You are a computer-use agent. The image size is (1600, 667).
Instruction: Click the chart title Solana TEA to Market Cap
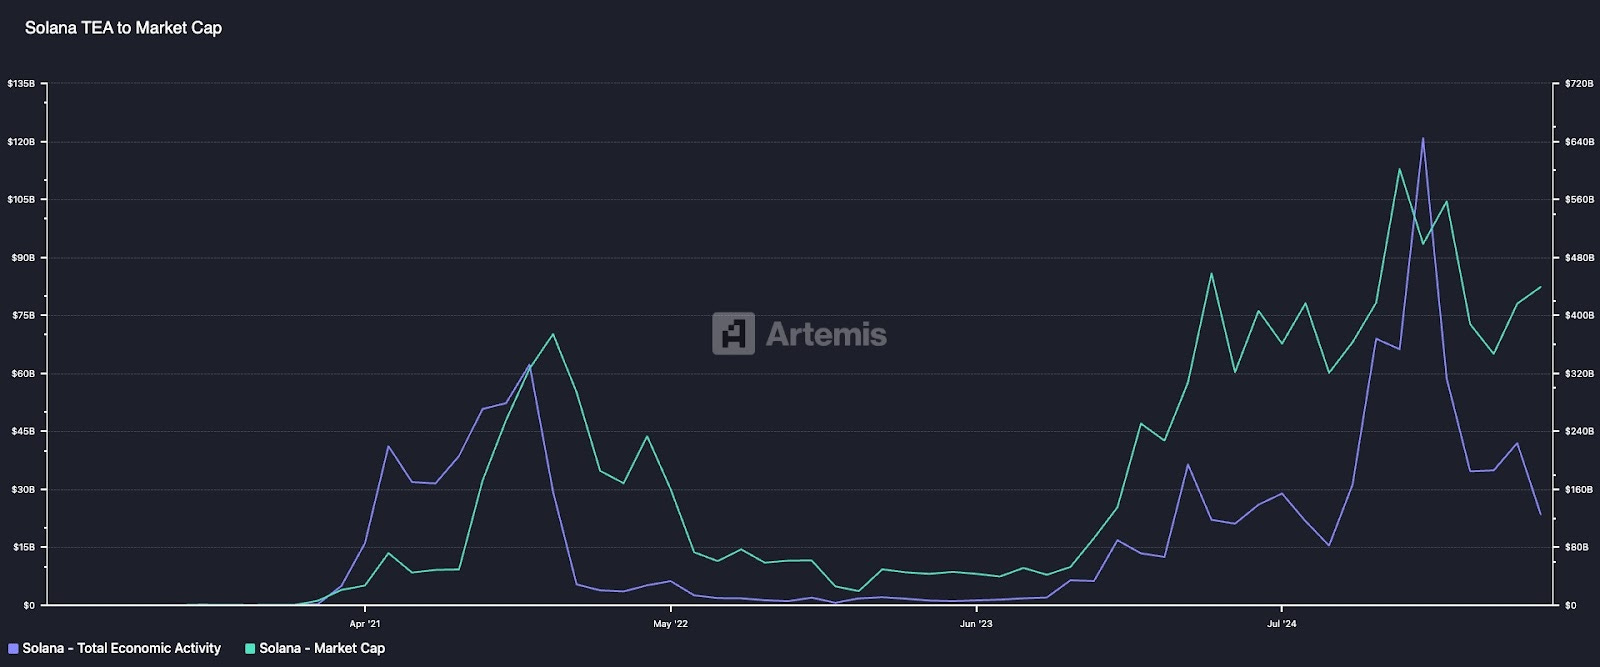(x=123, y=28)
